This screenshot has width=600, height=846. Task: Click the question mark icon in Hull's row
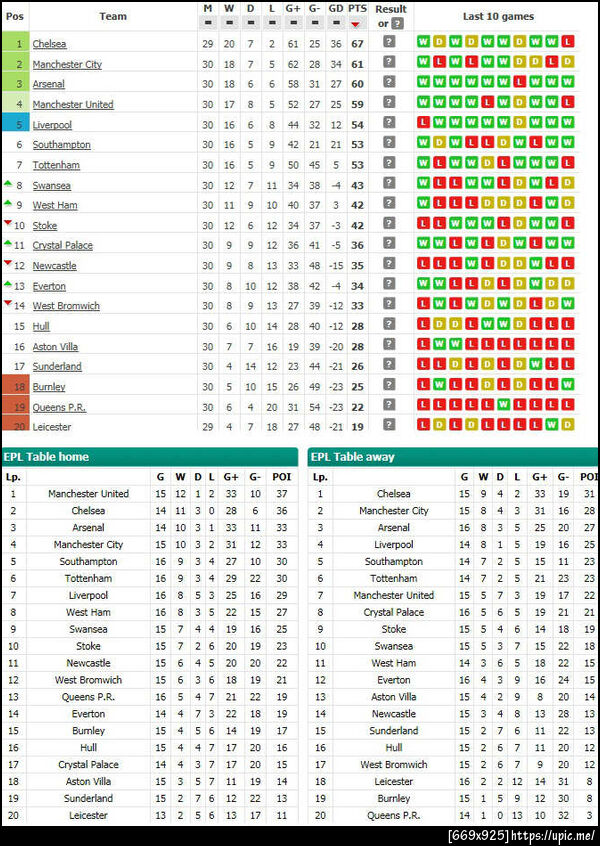389,325
